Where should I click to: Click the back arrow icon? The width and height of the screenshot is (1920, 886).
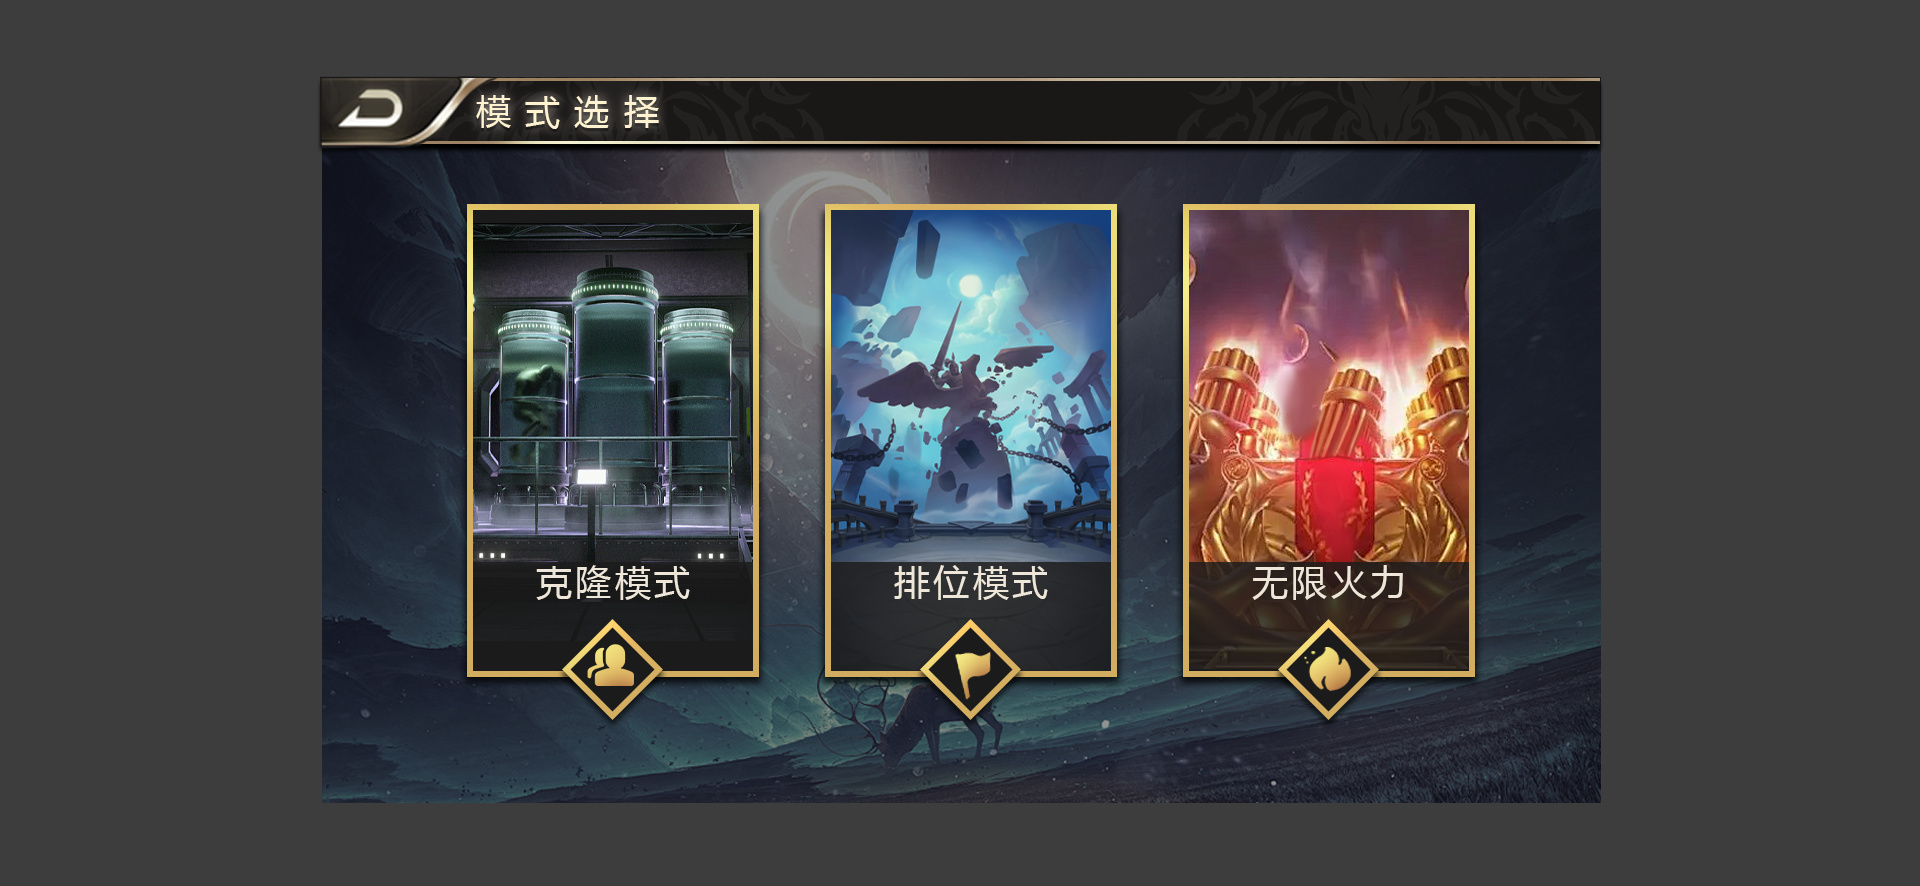tap(371, 110)
